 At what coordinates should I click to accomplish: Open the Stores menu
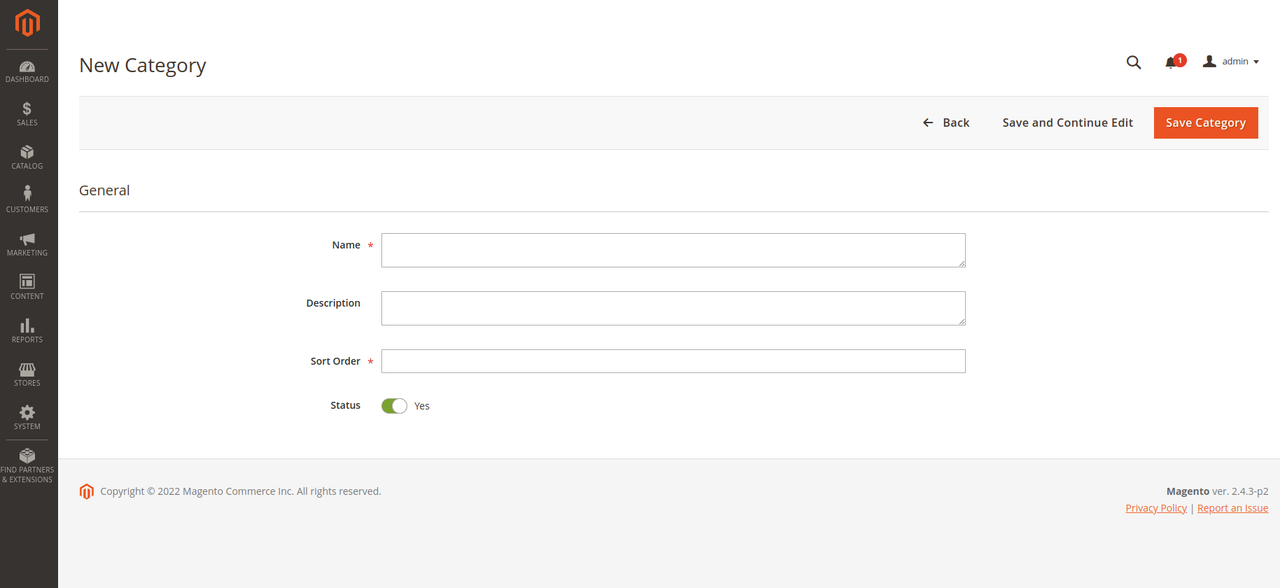click(x=26, y=372)
